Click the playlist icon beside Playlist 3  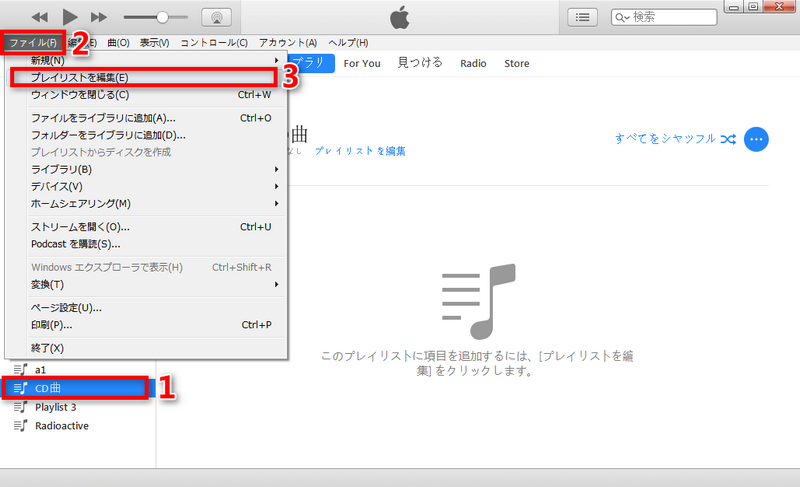(x=20, y=407)
